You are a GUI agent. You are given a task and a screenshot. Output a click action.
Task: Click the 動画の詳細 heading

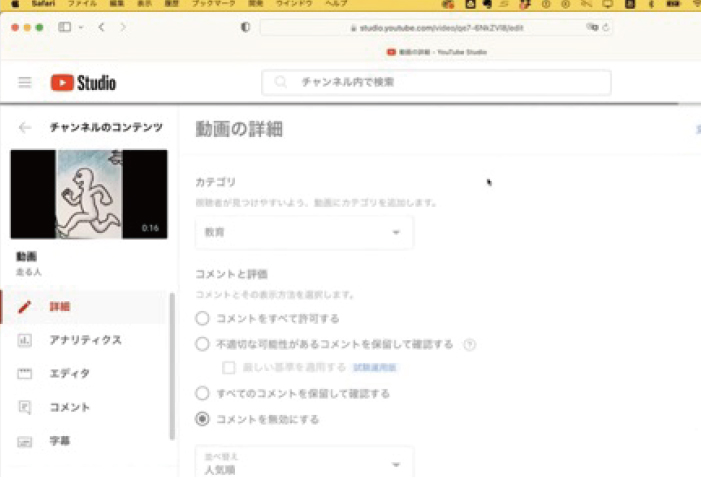(x=239, y=129)
